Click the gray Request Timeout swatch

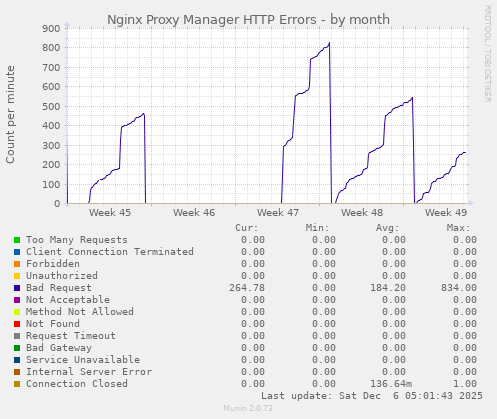(17, 336)
